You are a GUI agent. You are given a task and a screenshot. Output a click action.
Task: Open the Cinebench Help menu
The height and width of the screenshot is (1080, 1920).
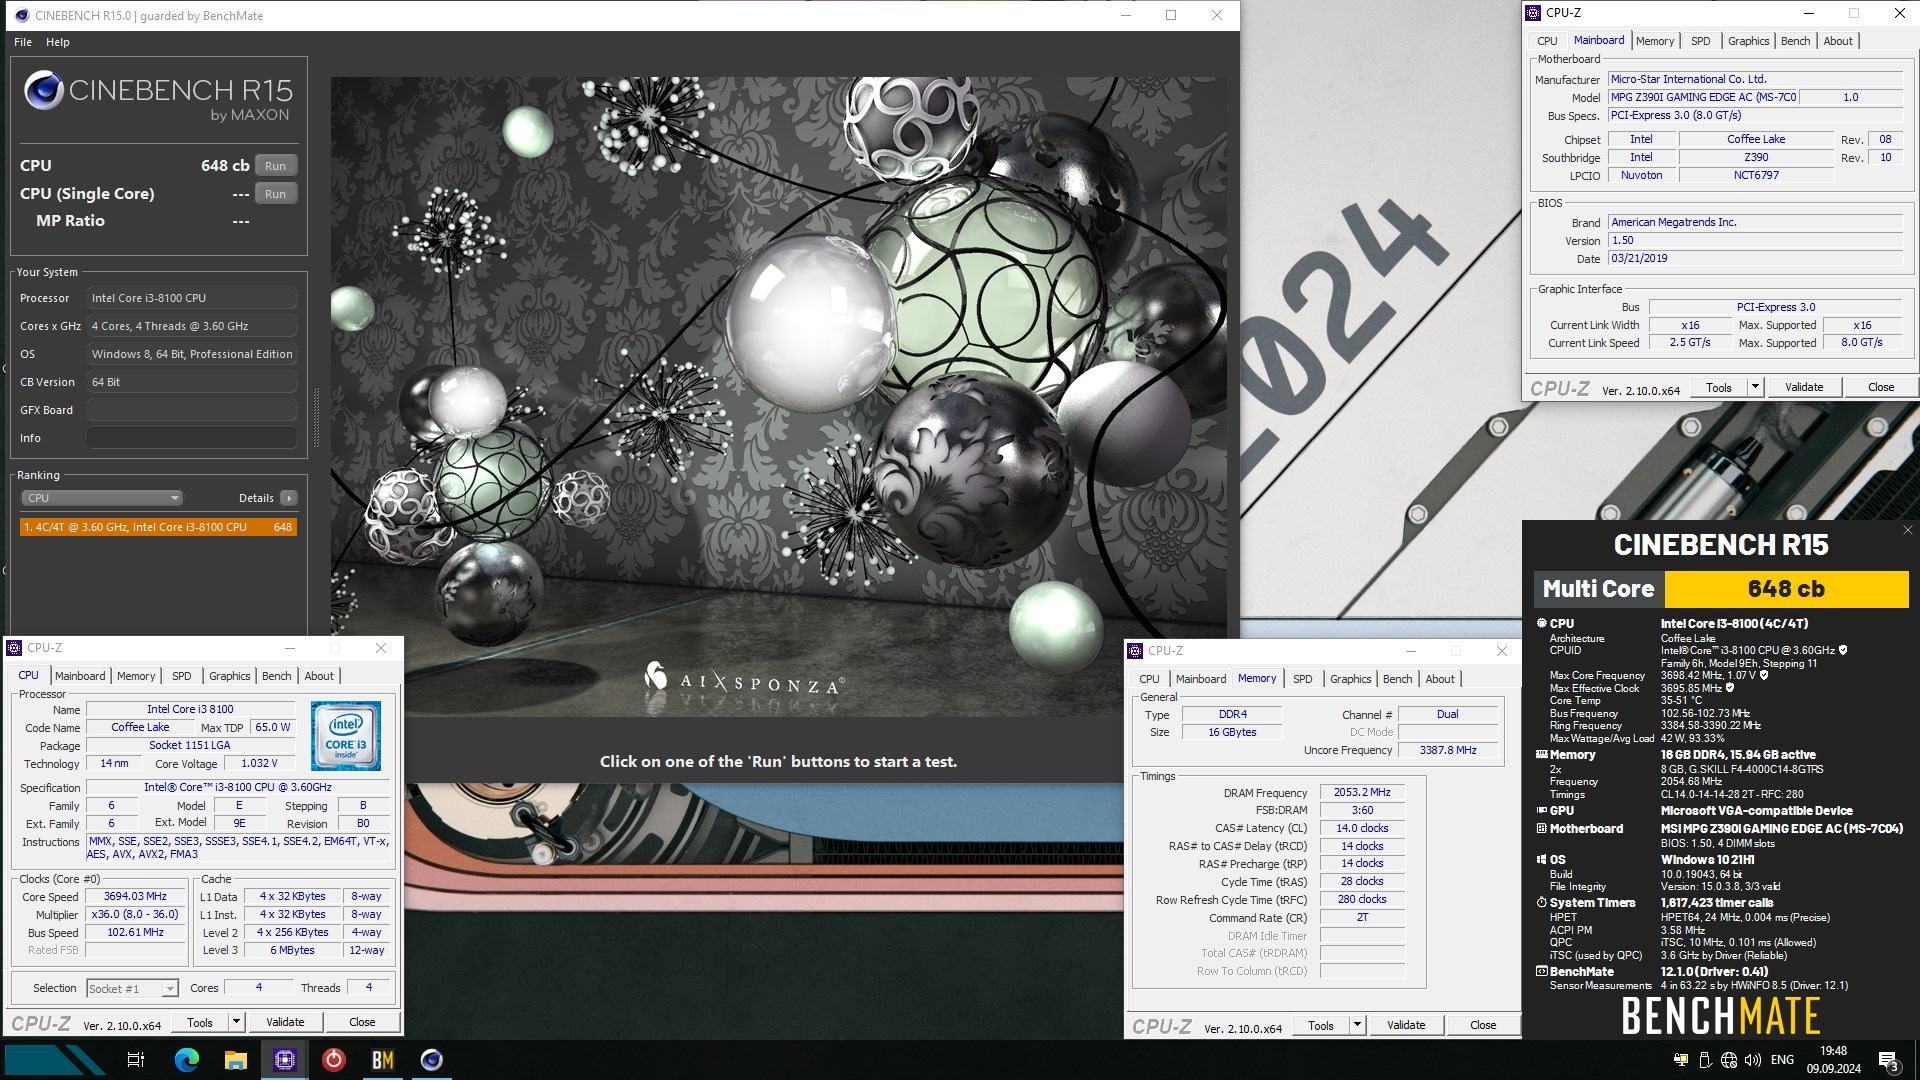click(x=58, y=42)
